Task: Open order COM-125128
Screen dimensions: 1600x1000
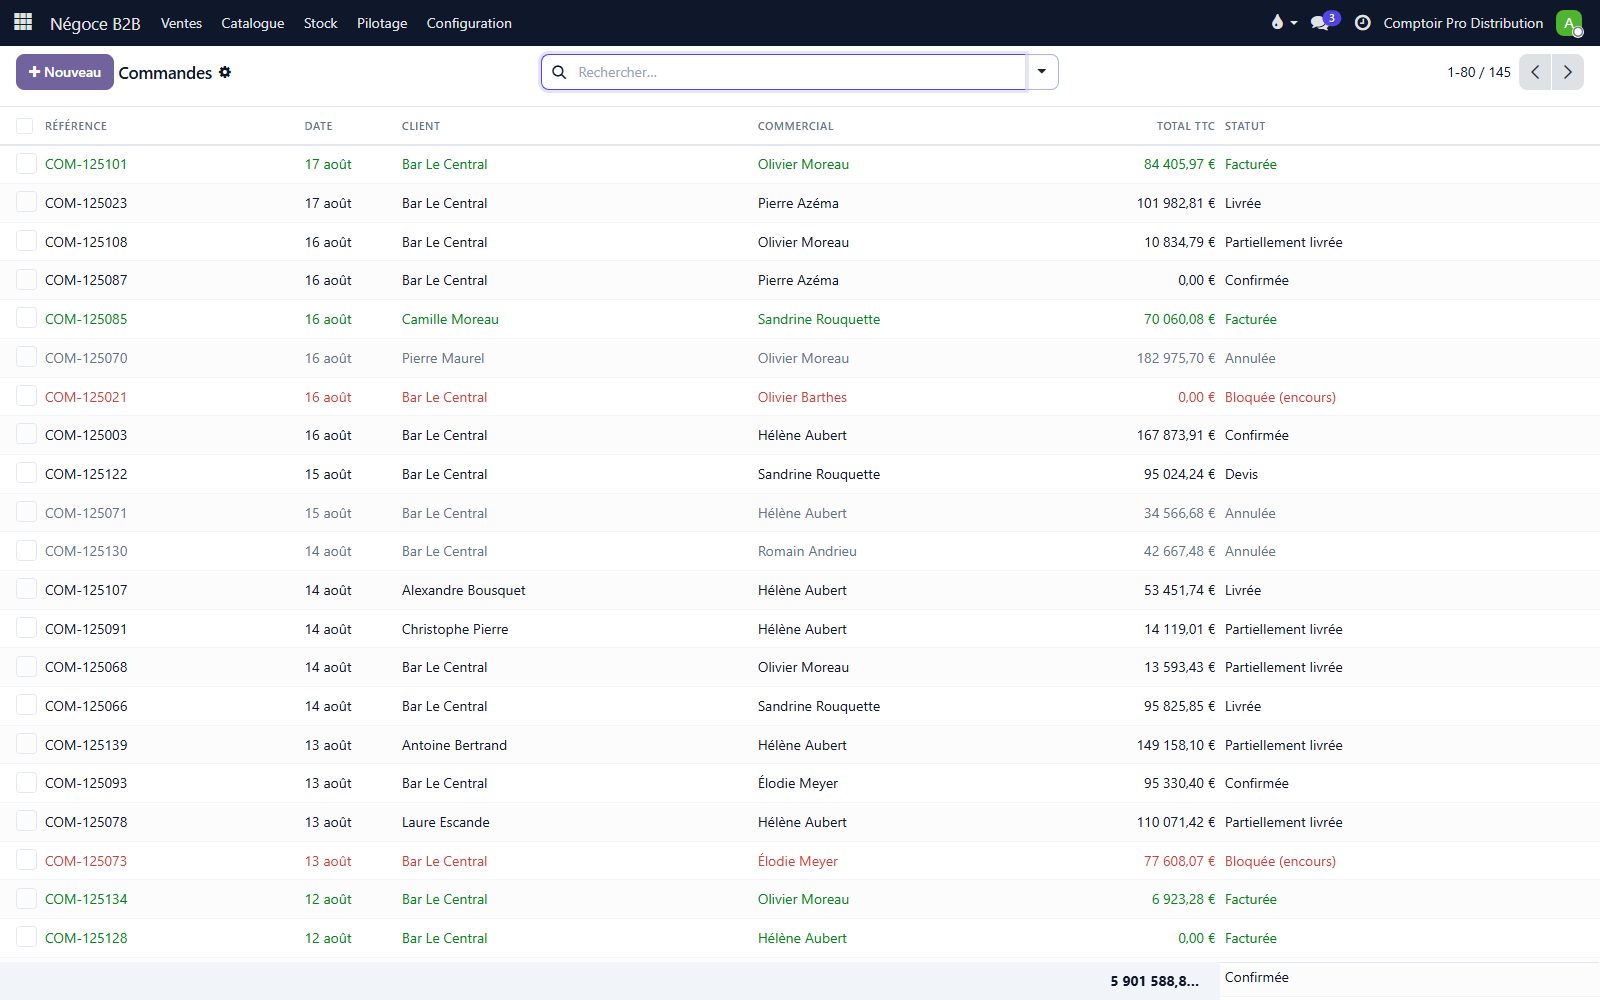Action: click(x=86, y=938)
